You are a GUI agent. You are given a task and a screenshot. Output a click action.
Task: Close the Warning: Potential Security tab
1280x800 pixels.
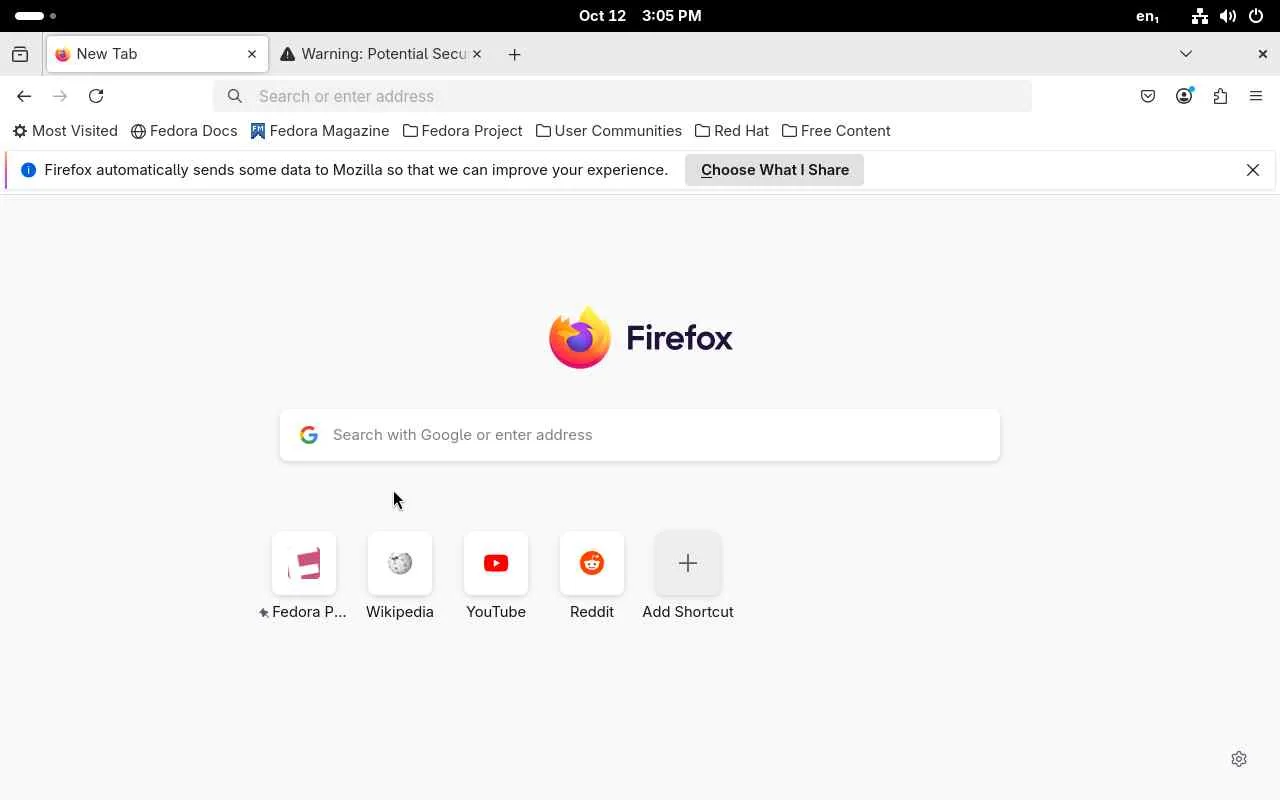coord(477,54)
